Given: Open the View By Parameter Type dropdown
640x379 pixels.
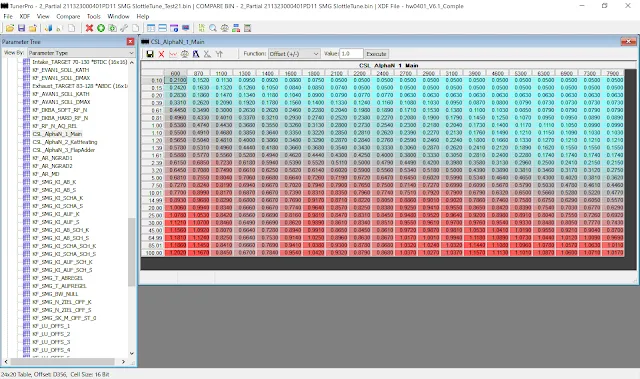Looking at the screenshot, I should pos(81,53).
